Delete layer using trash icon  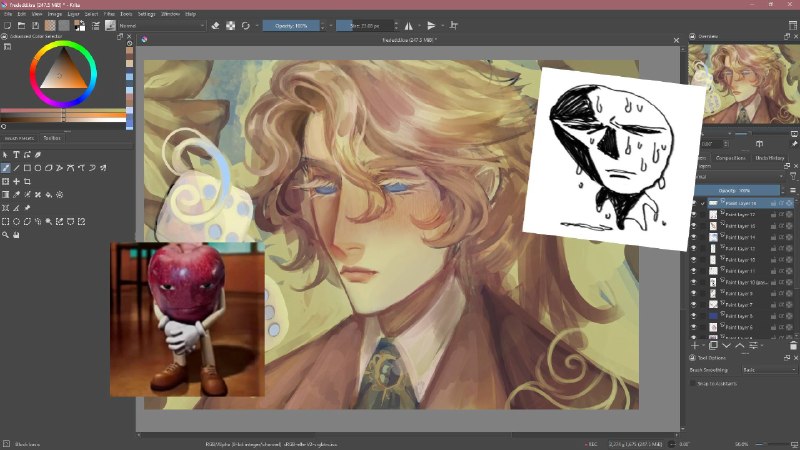pyautogui.click(x=793, y=345)
